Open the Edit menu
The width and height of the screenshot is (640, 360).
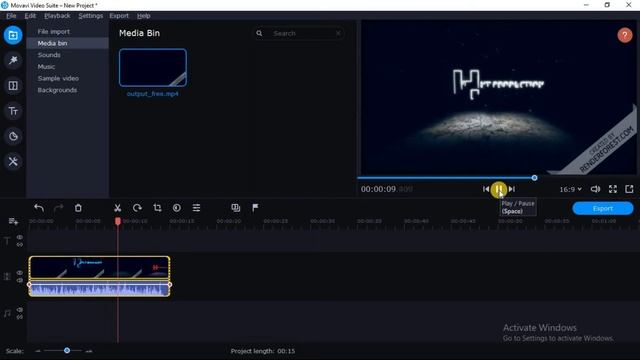(x=30, y=16)
